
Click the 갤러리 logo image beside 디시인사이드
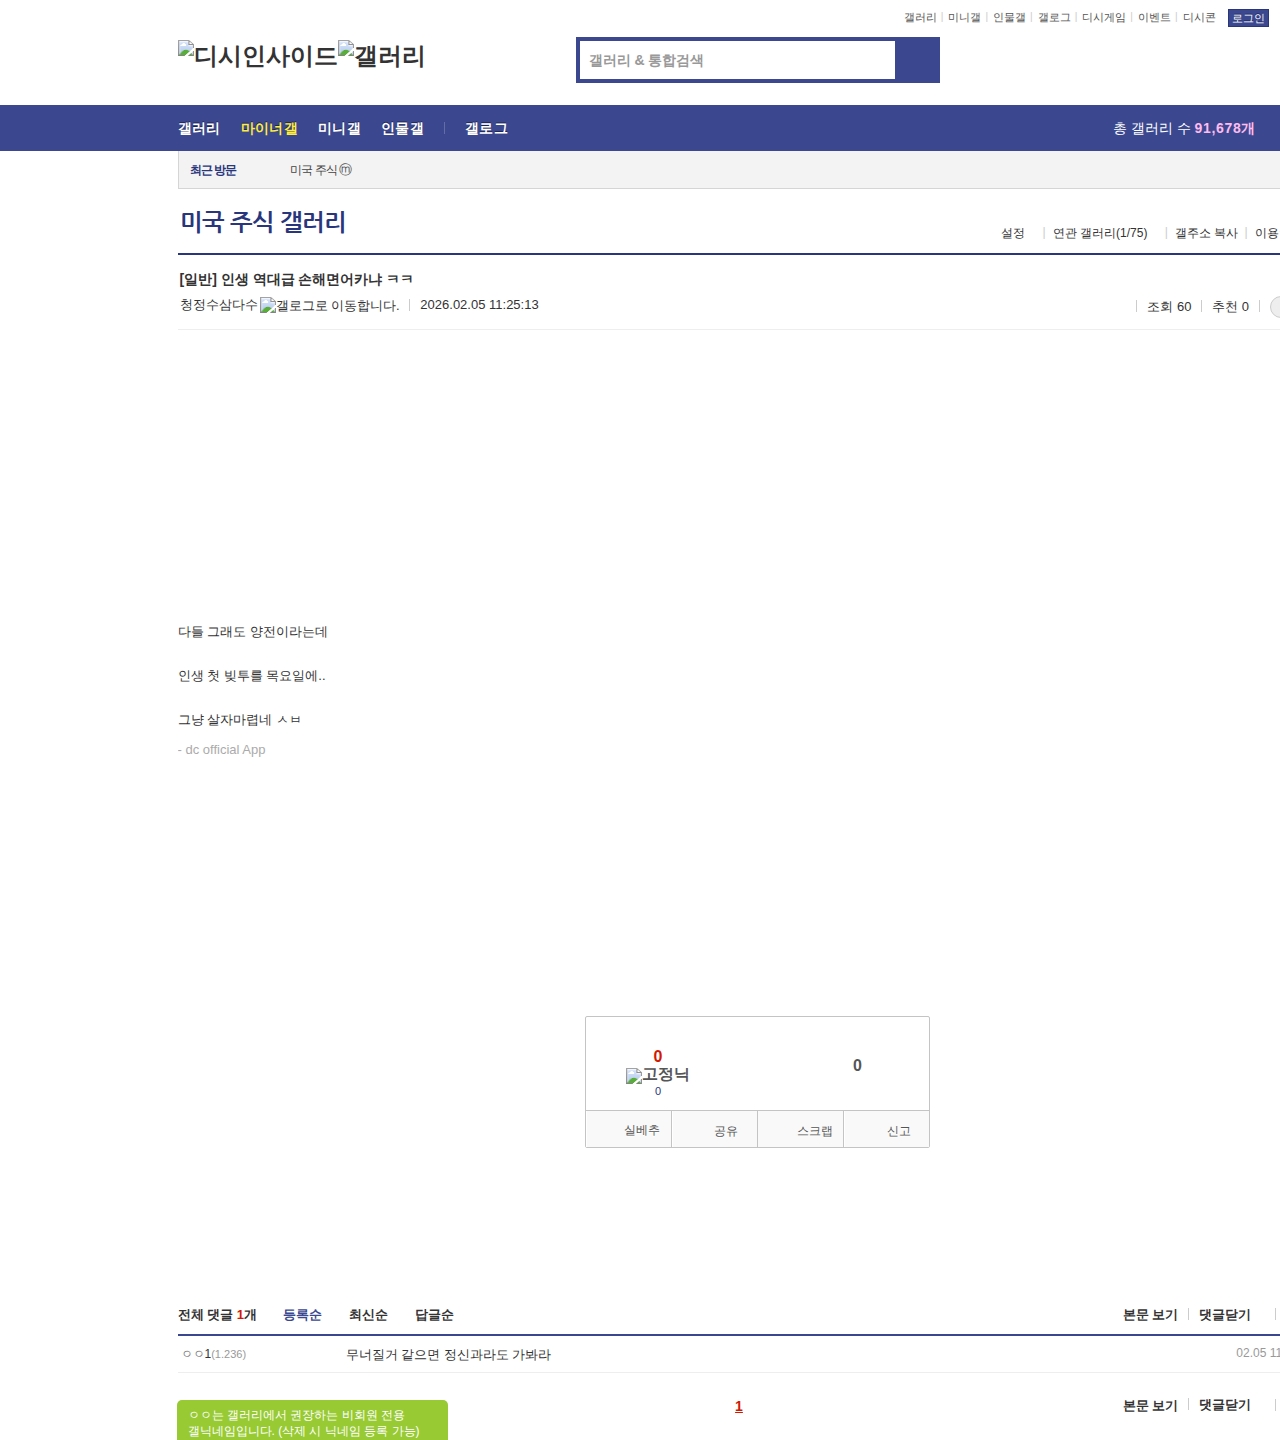pos(381,55)
